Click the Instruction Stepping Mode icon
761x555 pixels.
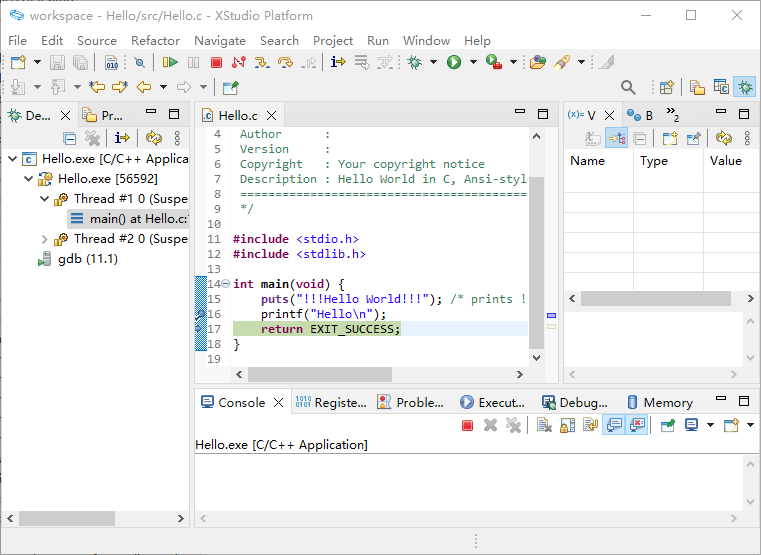pos(337,62)
